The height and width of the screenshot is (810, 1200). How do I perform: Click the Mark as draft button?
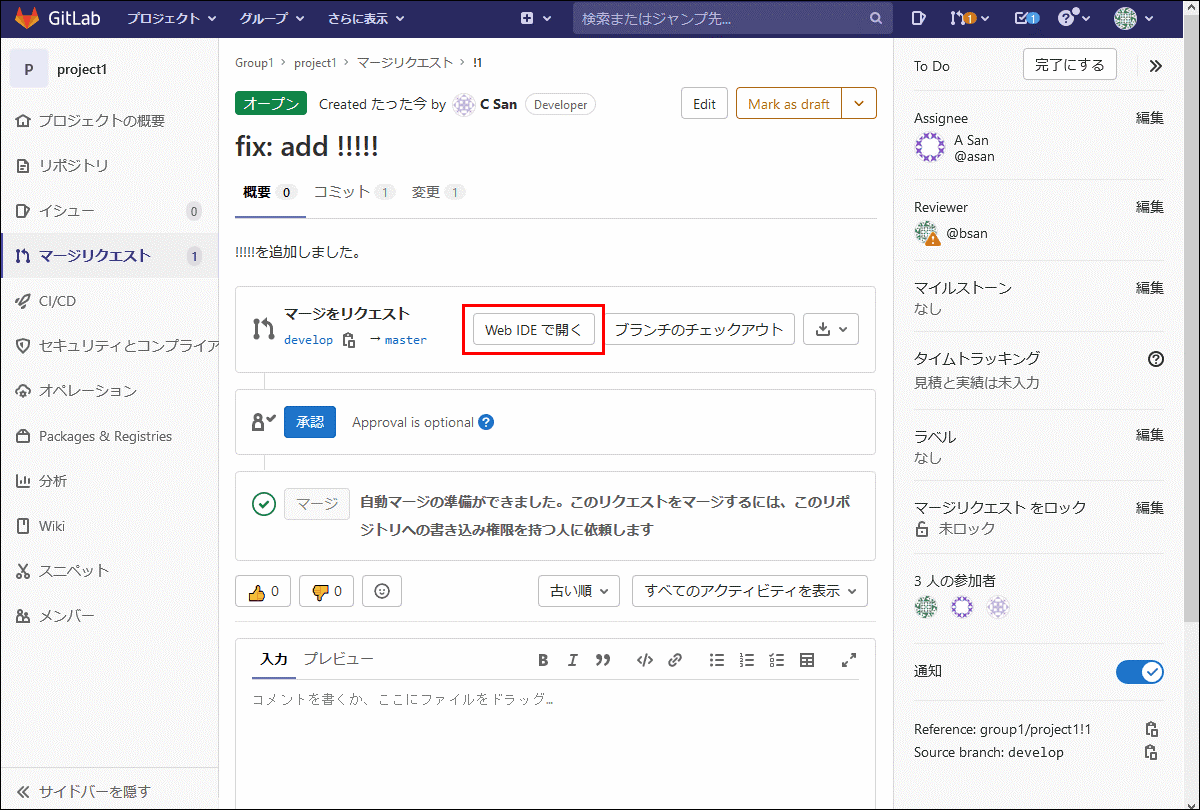[789, 104]
